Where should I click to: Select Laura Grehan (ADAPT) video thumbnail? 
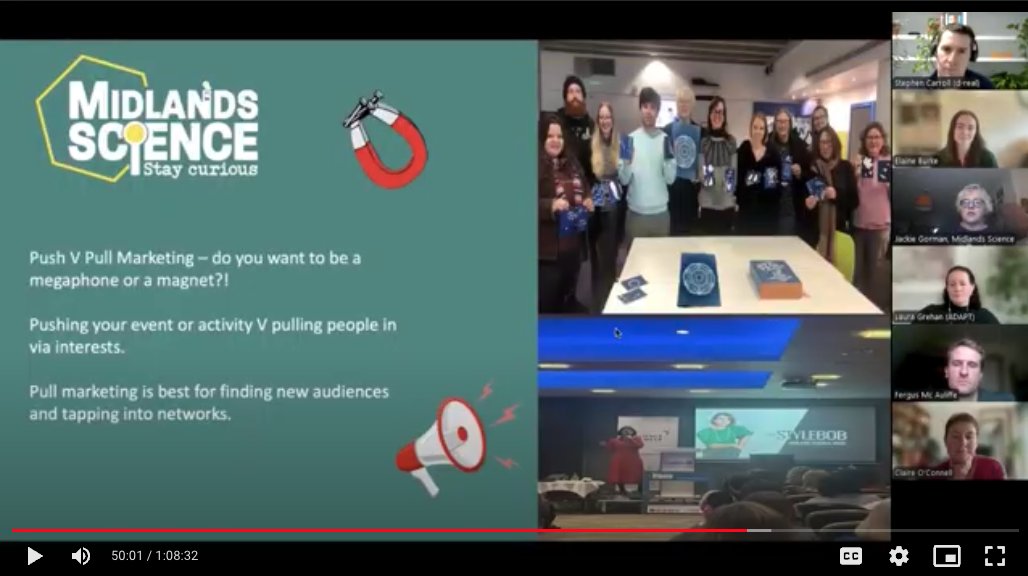[960, 284]
